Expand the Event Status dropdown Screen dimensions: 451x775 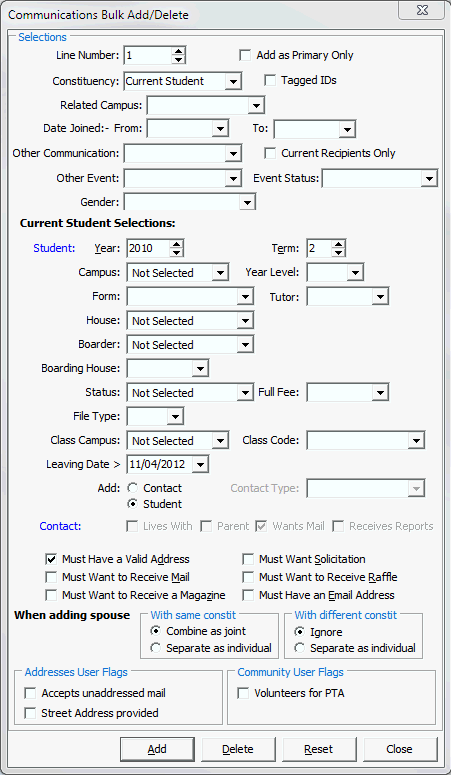coord(429,178)
